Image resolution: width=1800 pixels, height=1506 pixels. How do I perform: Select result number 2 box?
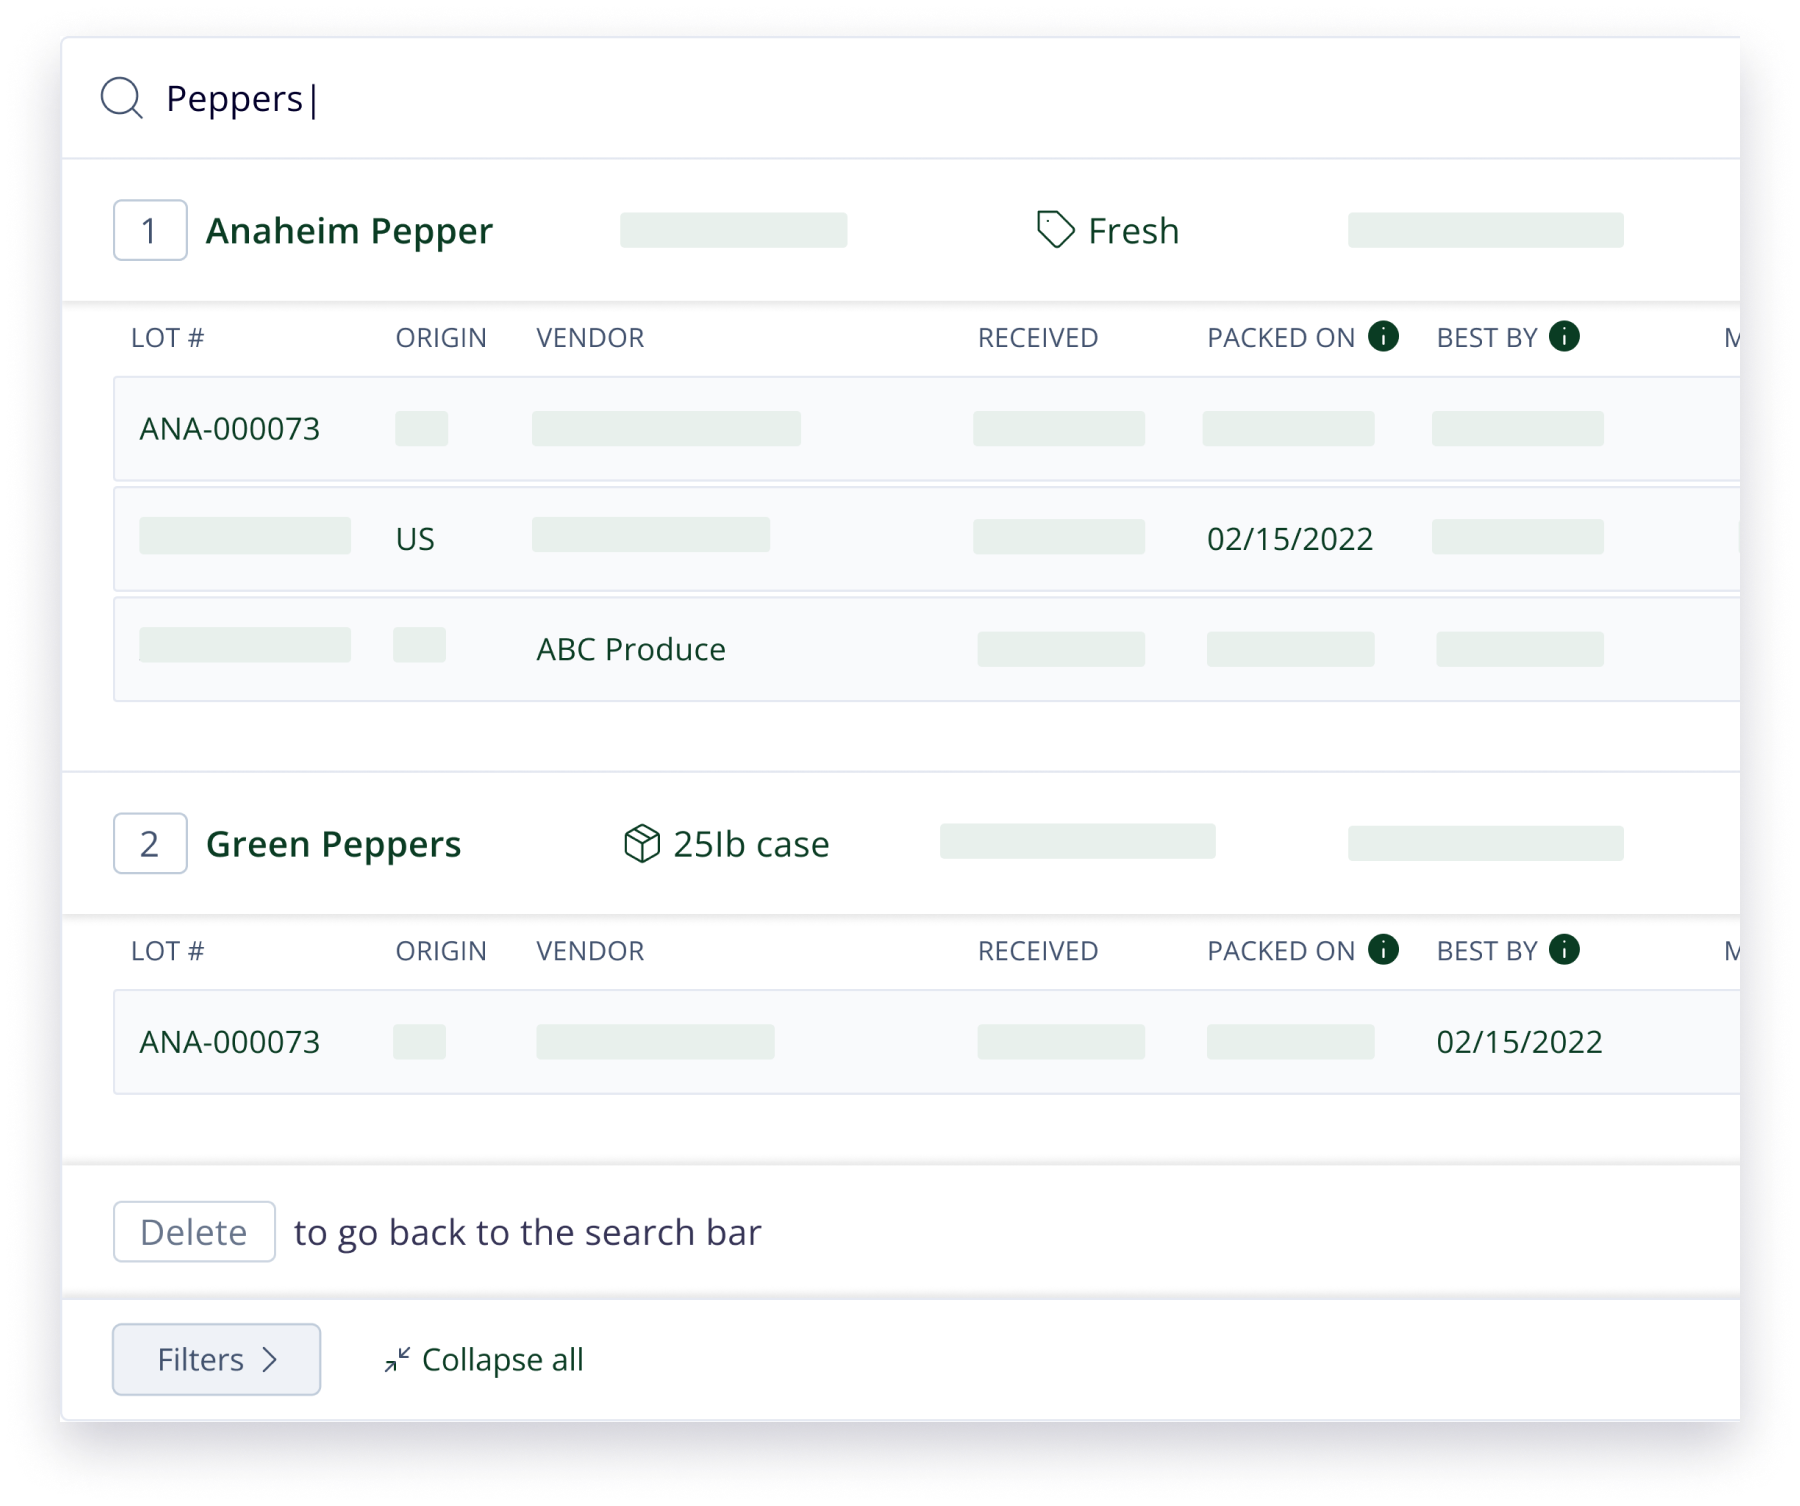point(150,843)
